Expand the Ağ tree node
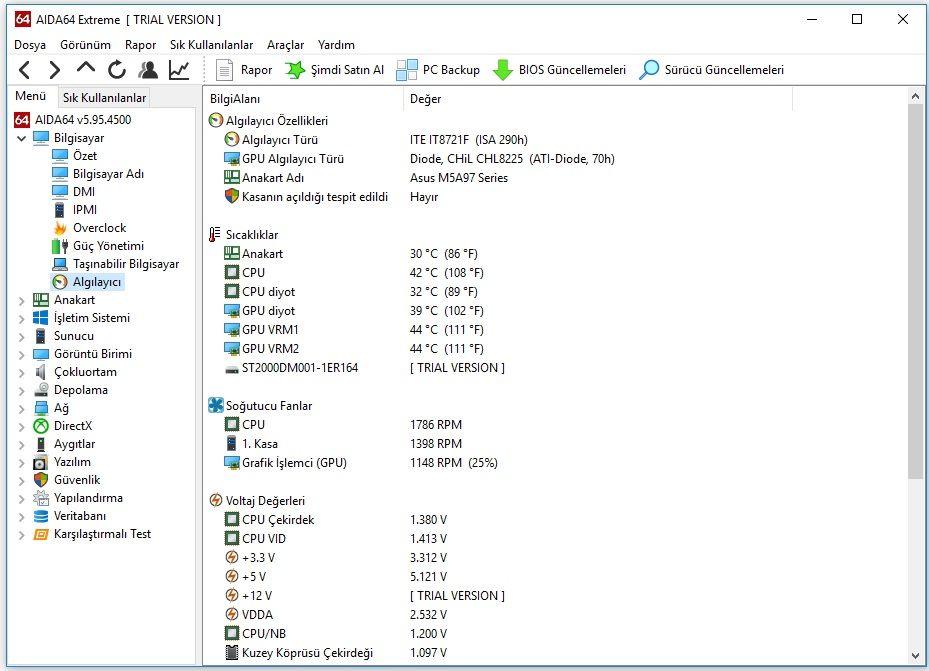The image size is (929, 671). [x=21, y=409]
